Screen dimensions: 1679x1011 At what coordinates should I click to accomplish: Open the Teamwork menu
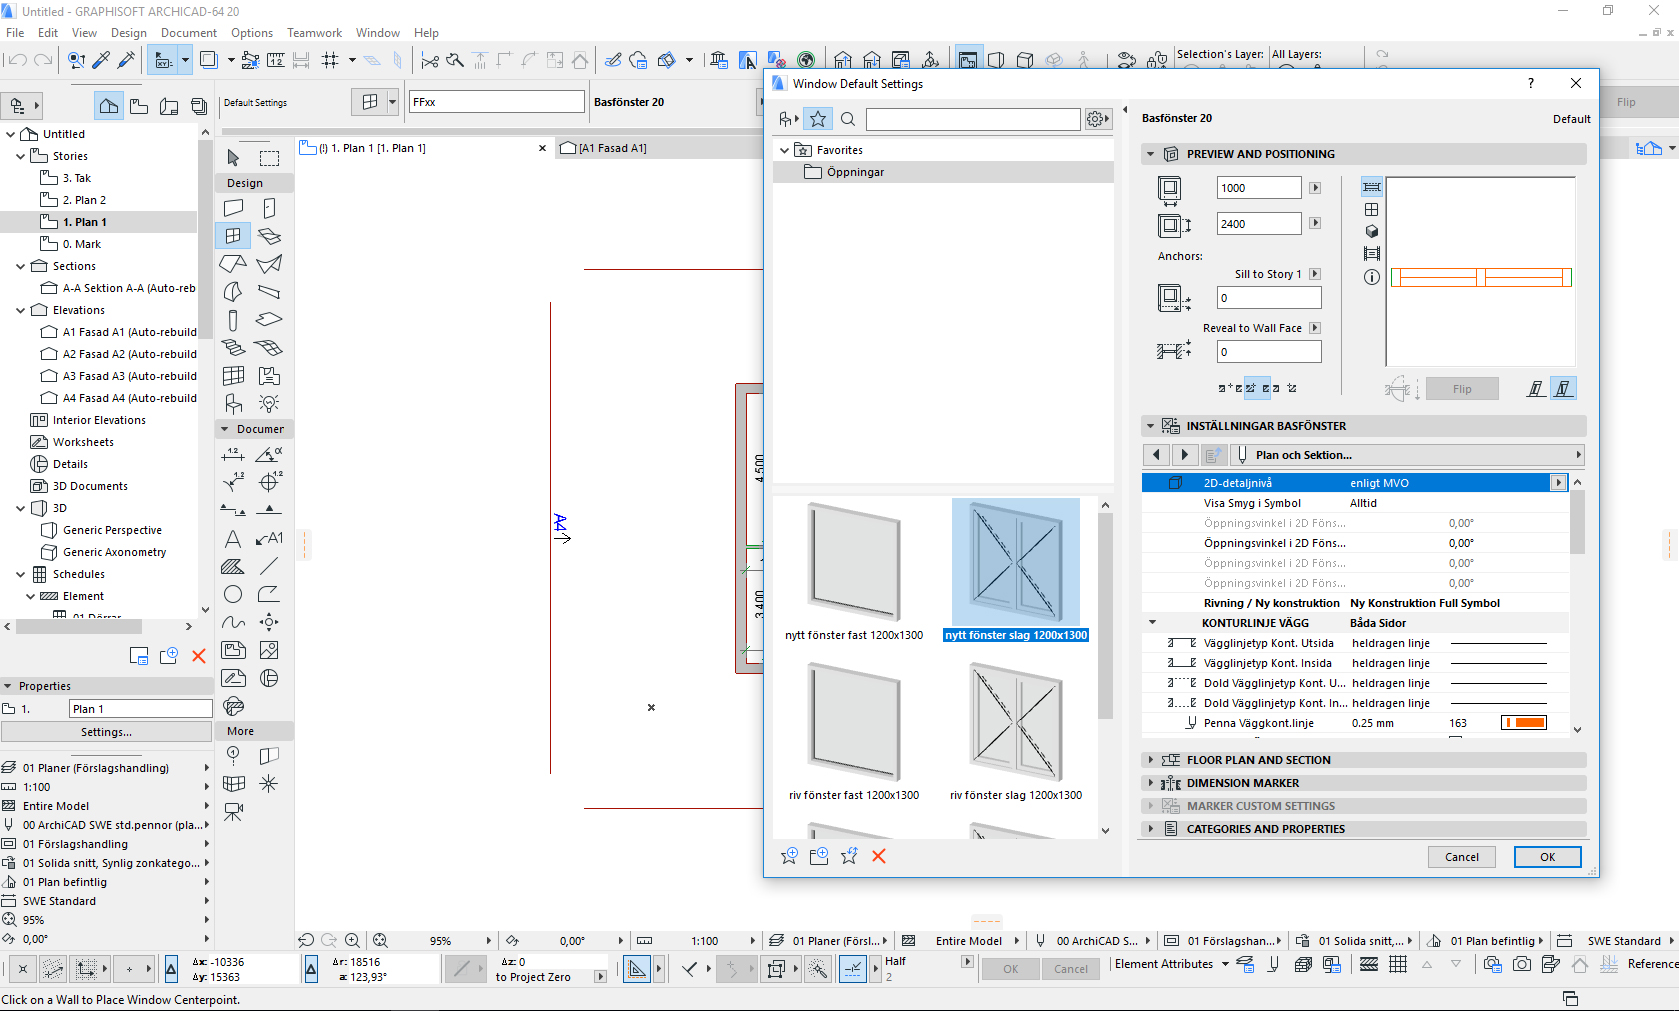pyautogui.click(x=314, y=33)
